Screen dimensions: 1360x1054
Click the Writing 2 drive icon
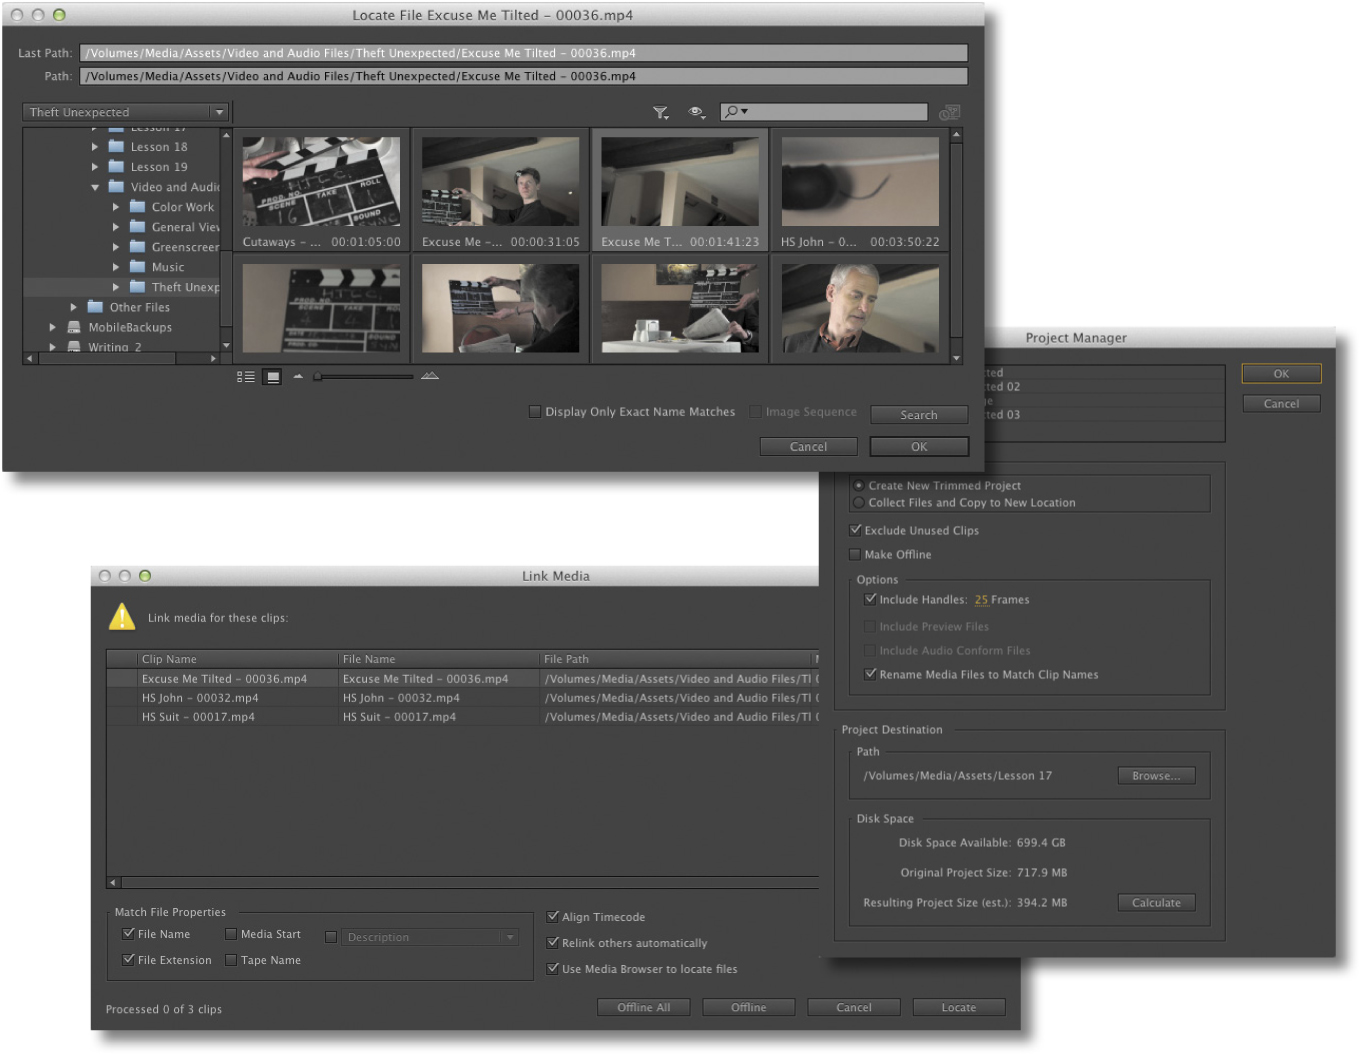click(x=74, y=347)
